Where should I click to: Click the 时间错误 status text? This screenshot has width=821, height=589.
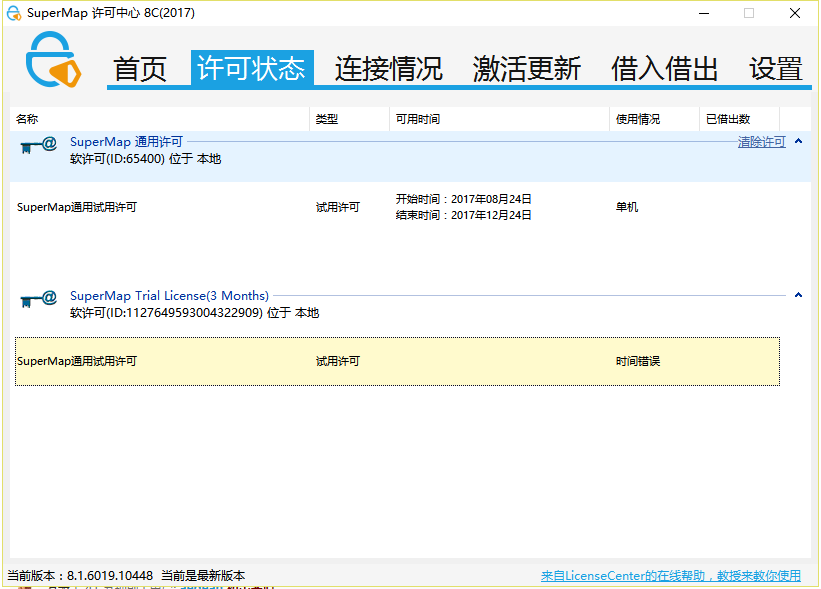point(638,361)
